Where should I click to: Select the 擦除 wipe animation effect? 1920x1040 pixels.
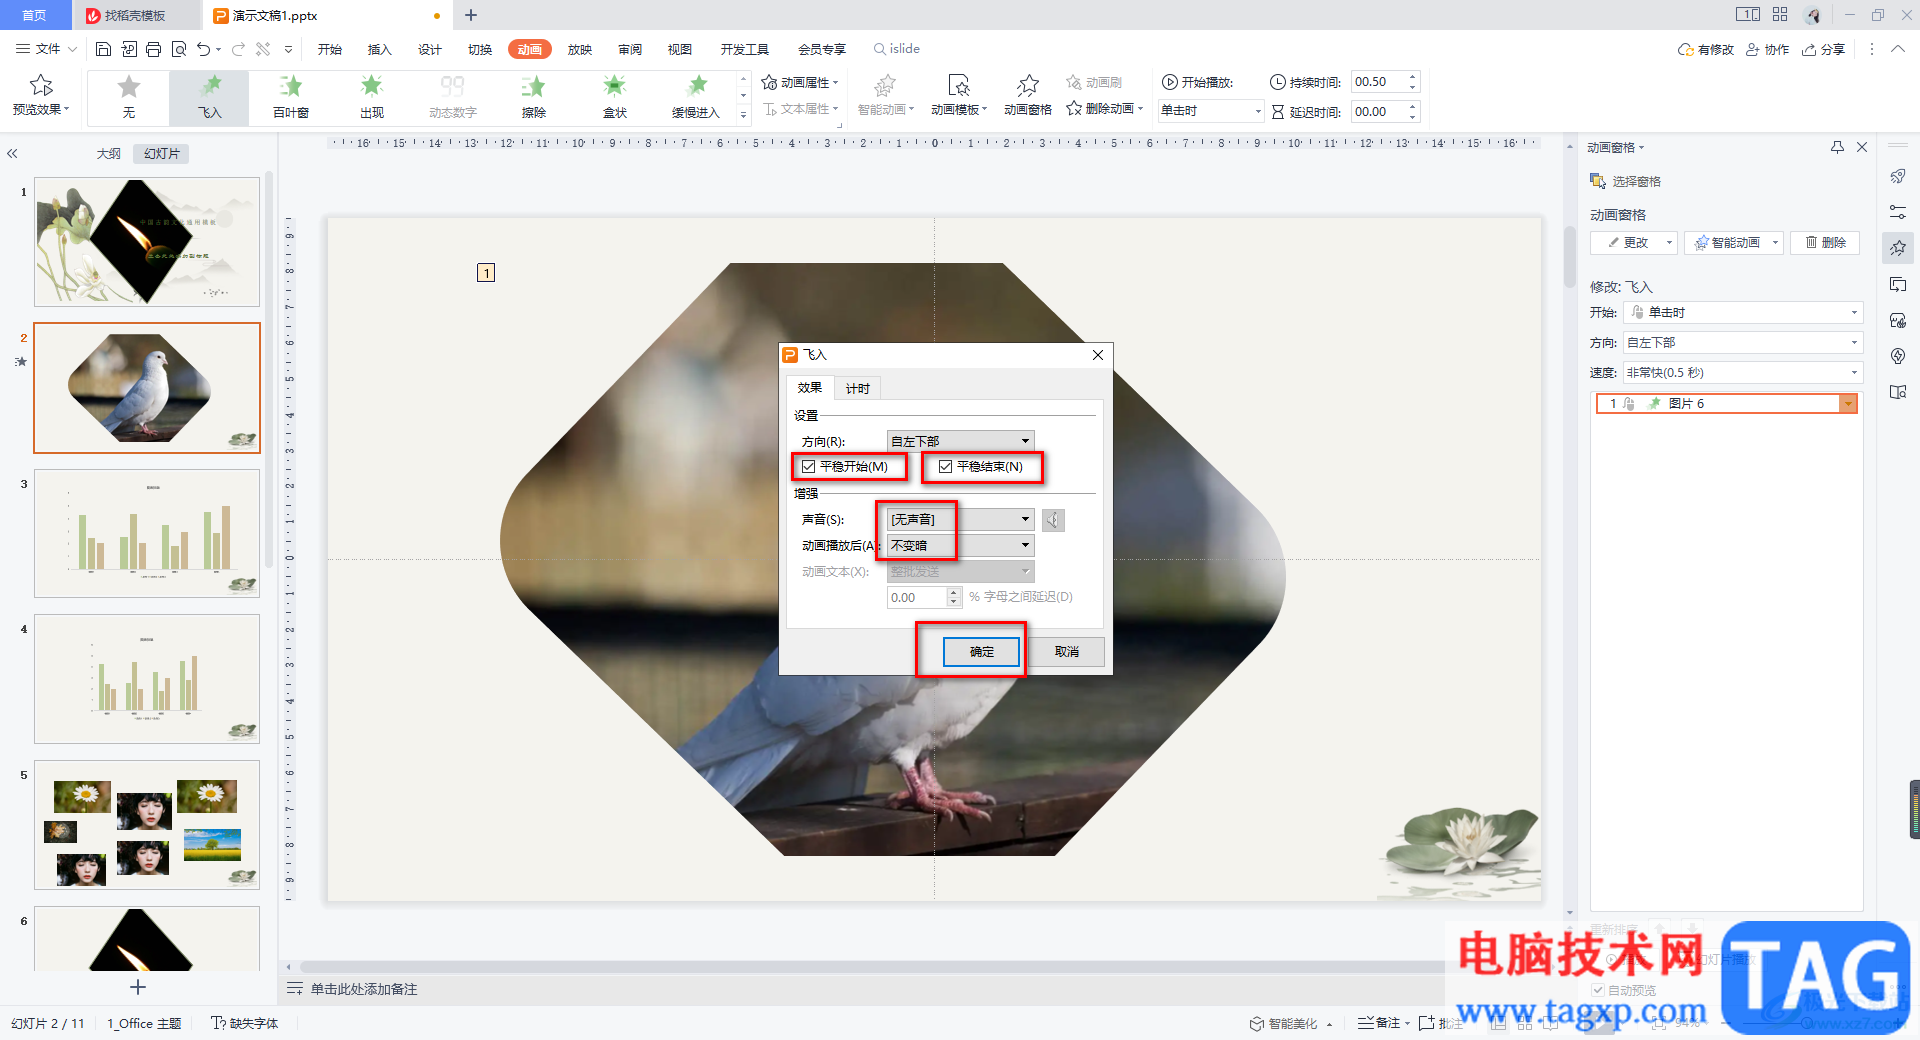coord(533,97)
